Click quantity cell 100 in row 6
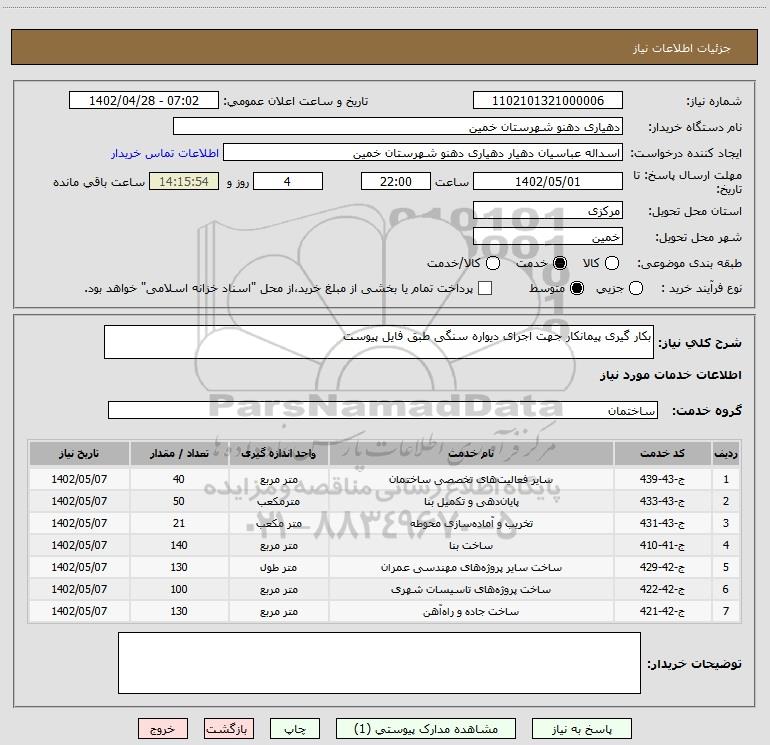The image size is (770, 745). point(179,589)
